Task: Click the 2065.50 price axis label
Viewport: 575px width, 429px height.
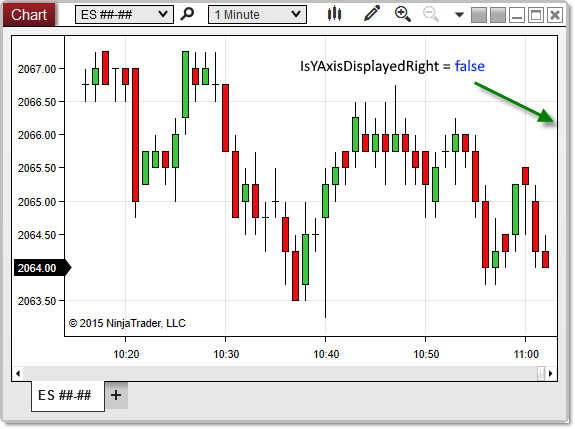Action: (37, 168)
